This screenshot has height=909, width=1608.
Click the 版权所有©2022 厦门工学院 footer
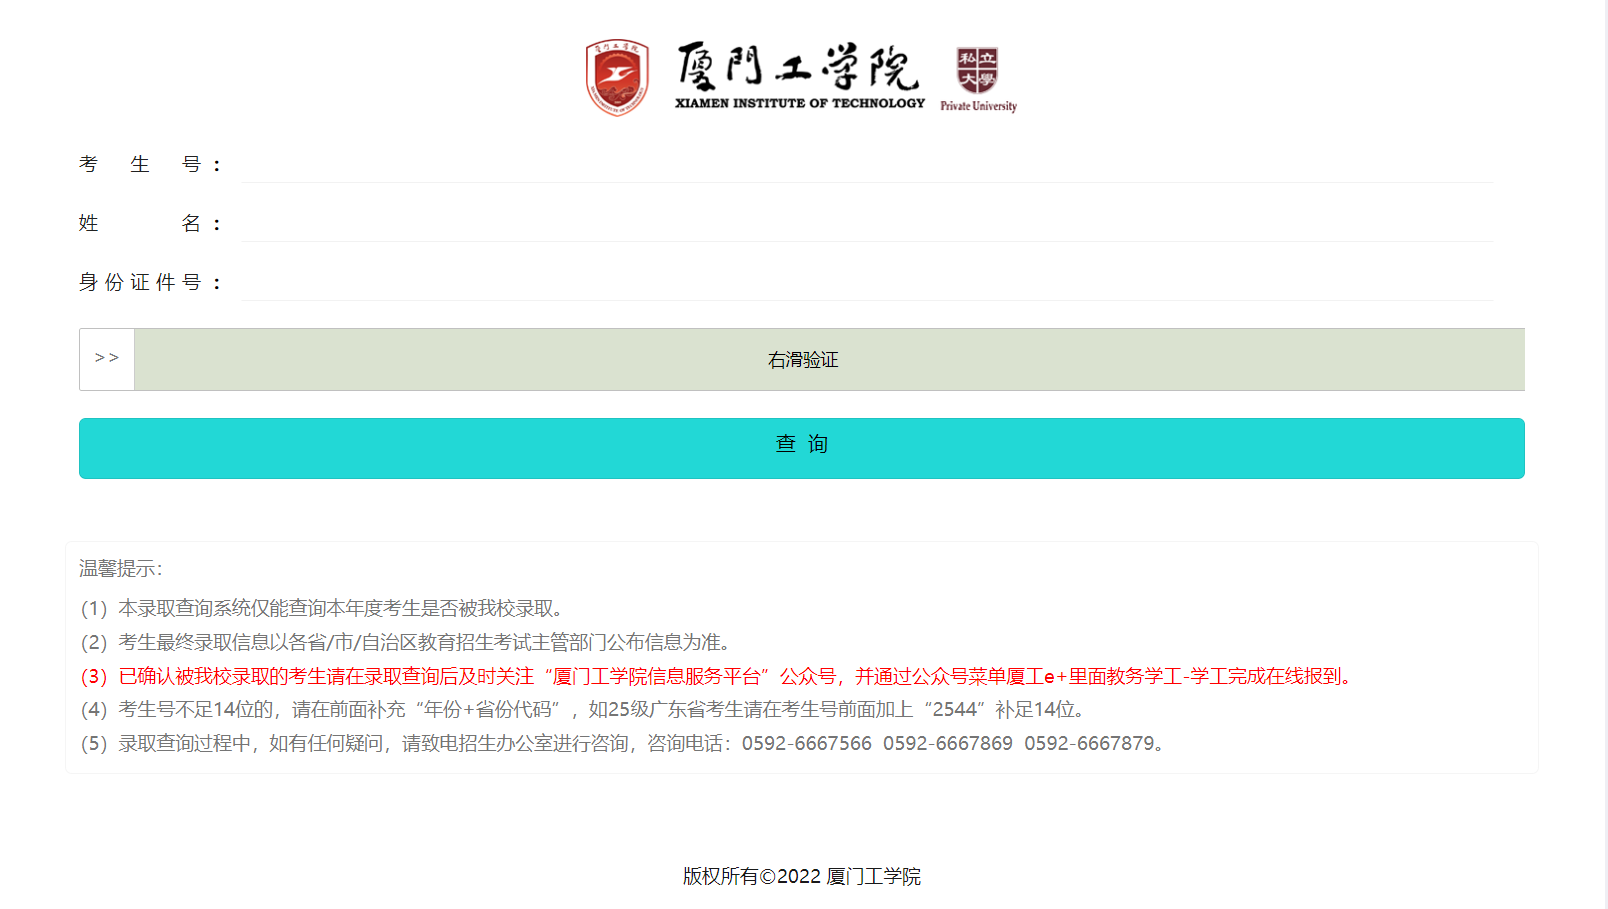coord(802,877)
